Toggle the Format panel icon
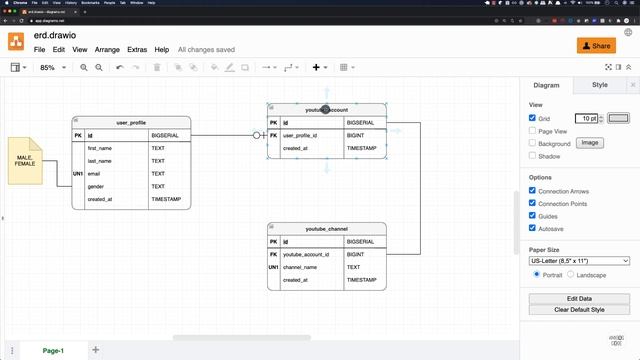 click(x=618, y=67)
